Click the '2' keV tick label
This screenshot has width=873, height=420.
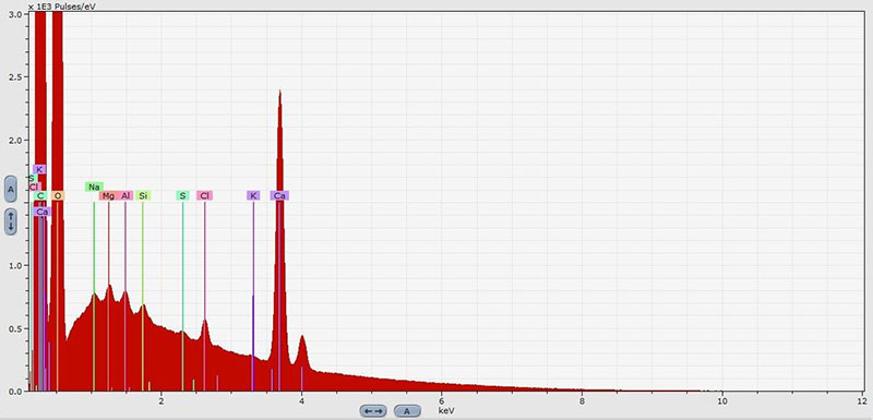[161, 401]
